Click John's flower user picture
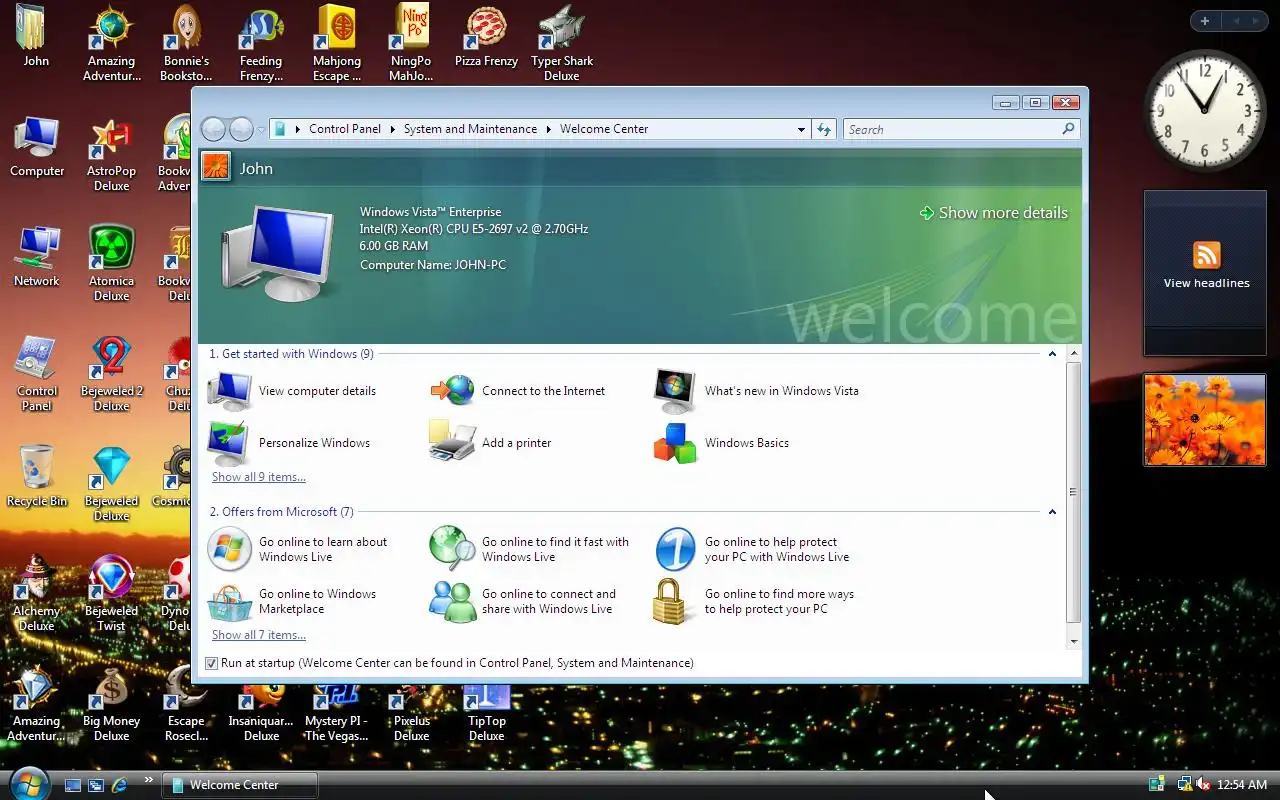The height and width of the screenshot is (800, 1280). tap(216, 167)
